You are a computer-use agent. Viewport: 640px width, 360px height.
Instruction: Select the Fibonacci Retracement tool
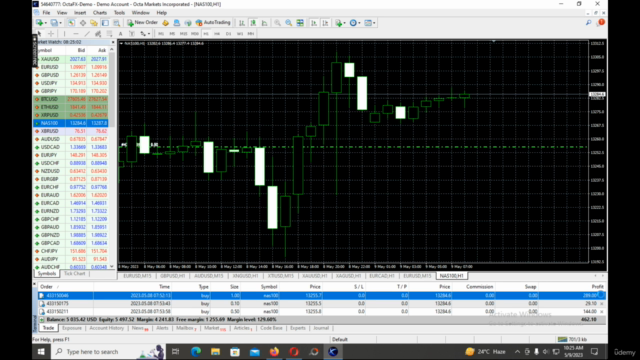coord(109,34)
